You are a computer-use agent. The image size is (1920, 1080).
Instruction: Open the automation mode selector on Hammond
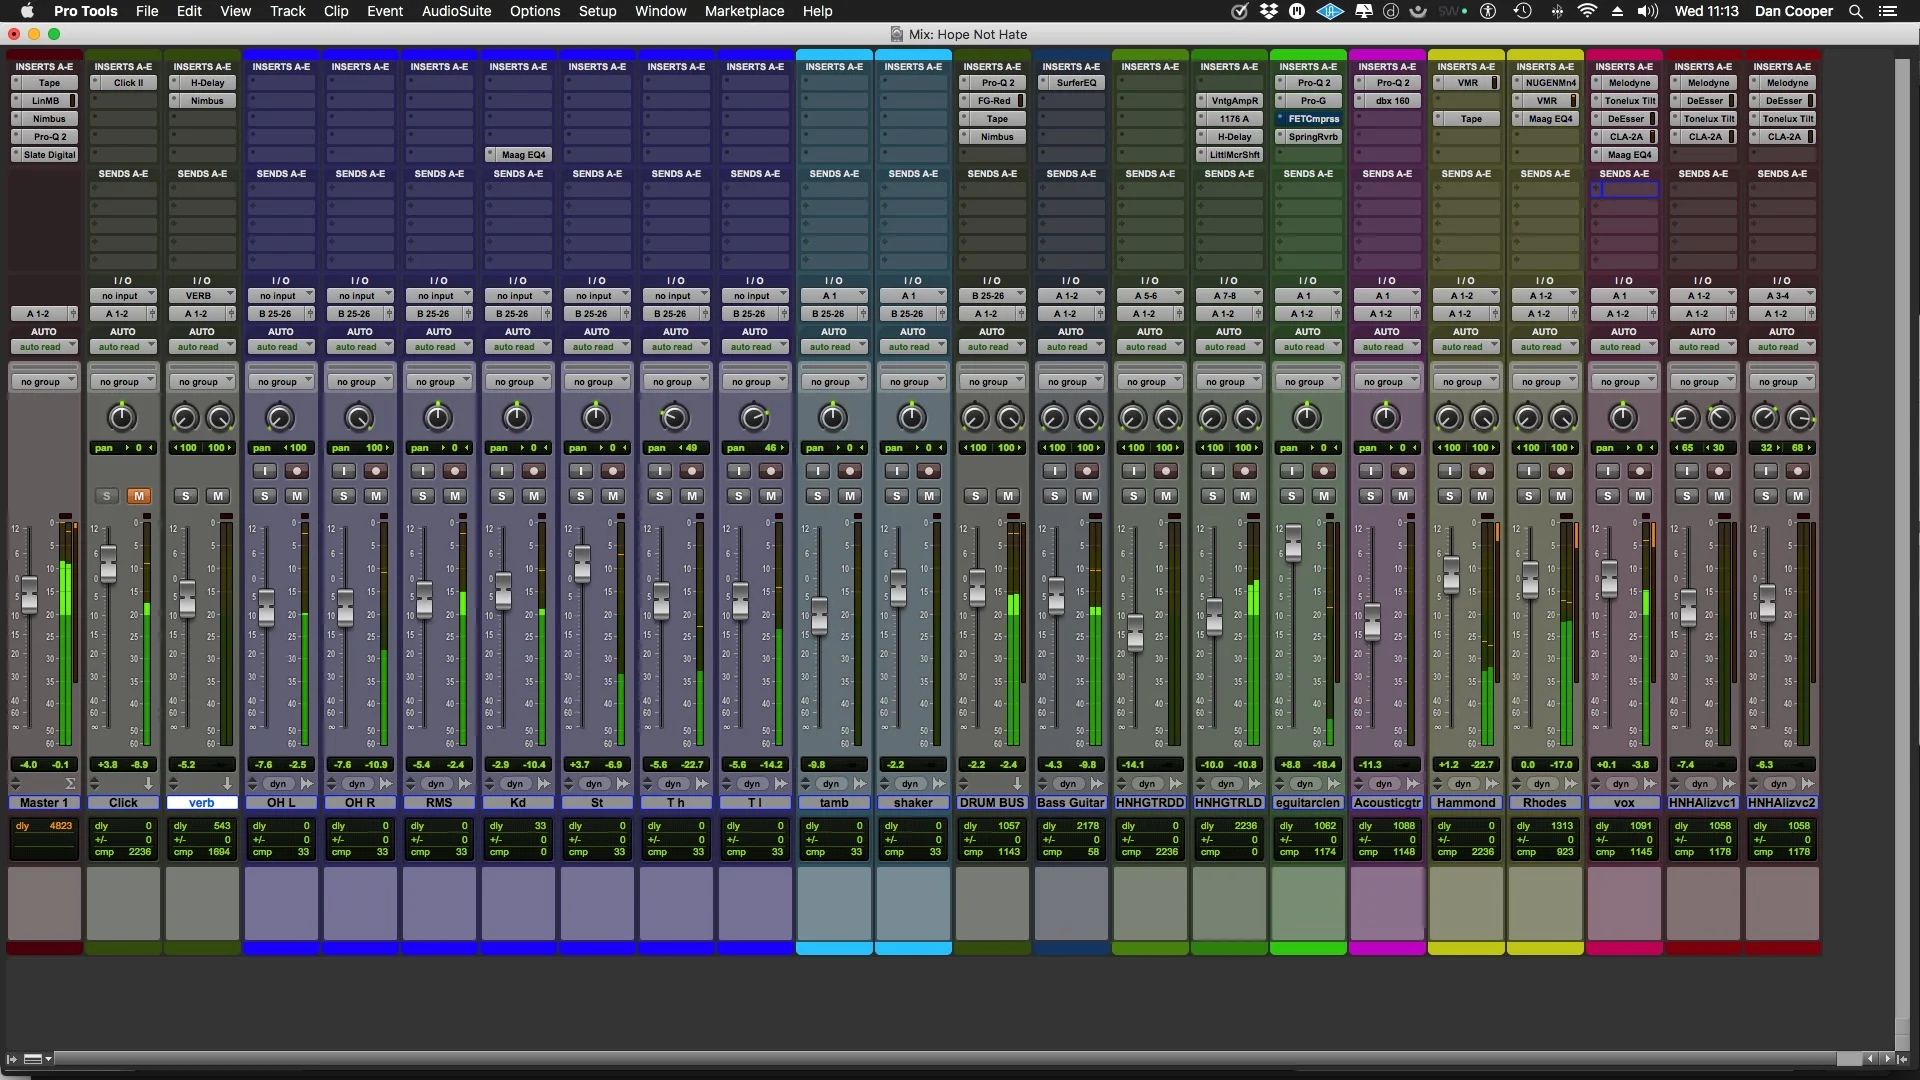tap(1466, 346)
